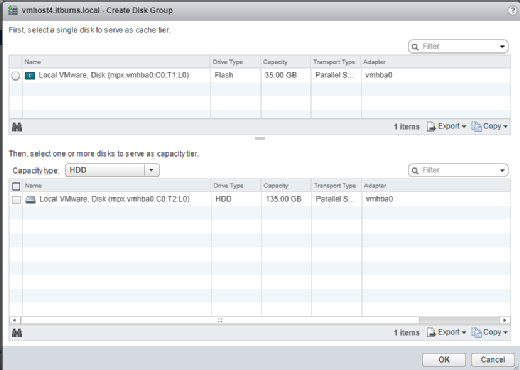This screenshot has width=520, height=370.
Task: Open the Capacity type HDD dropdown
Action: [x=112, y=170]
